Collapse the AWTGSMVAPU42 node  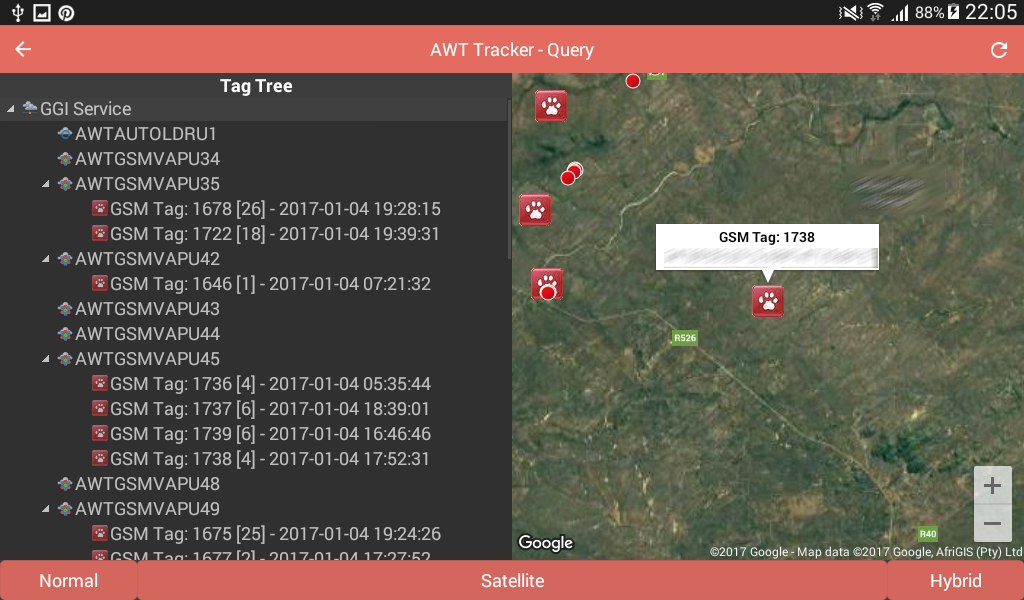coord(46,259)
